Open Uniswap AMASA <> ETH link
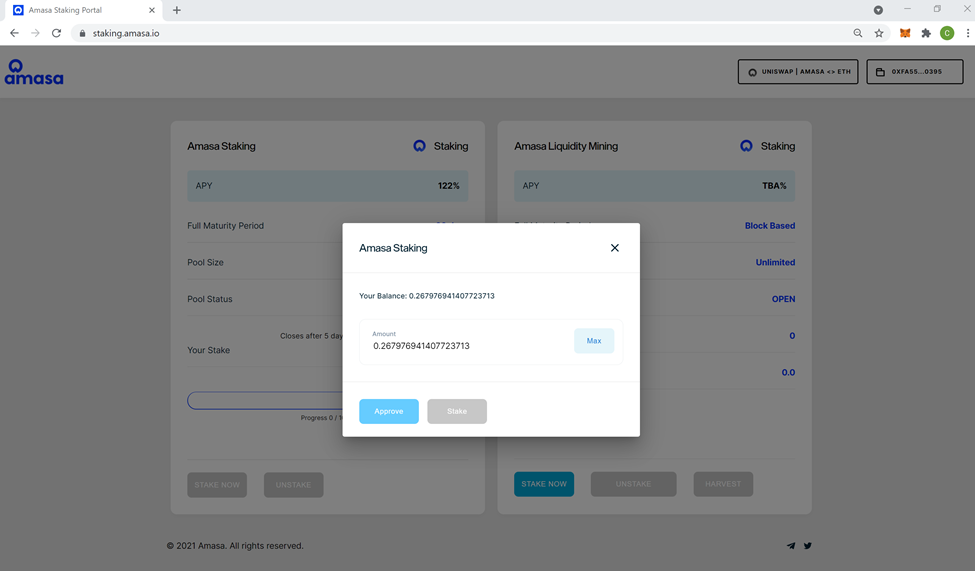 pos(798,72)
